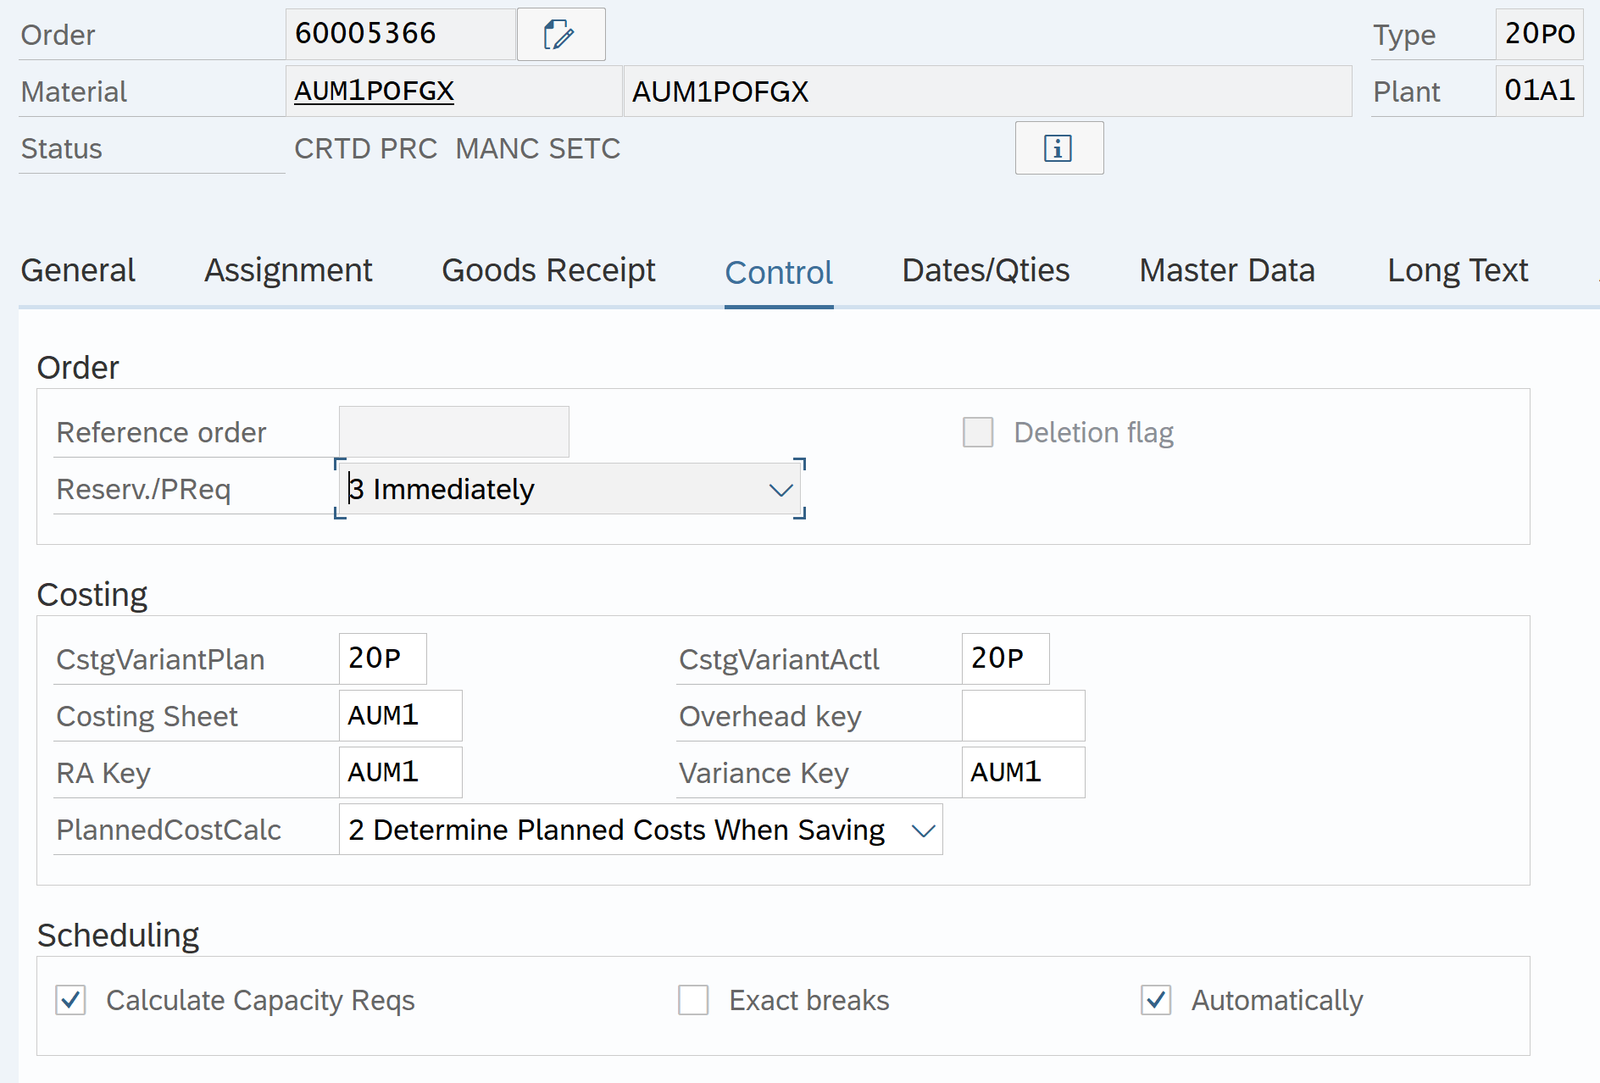
Task: Enable the Exact breaks checkbox
Action: (693, 1000)
